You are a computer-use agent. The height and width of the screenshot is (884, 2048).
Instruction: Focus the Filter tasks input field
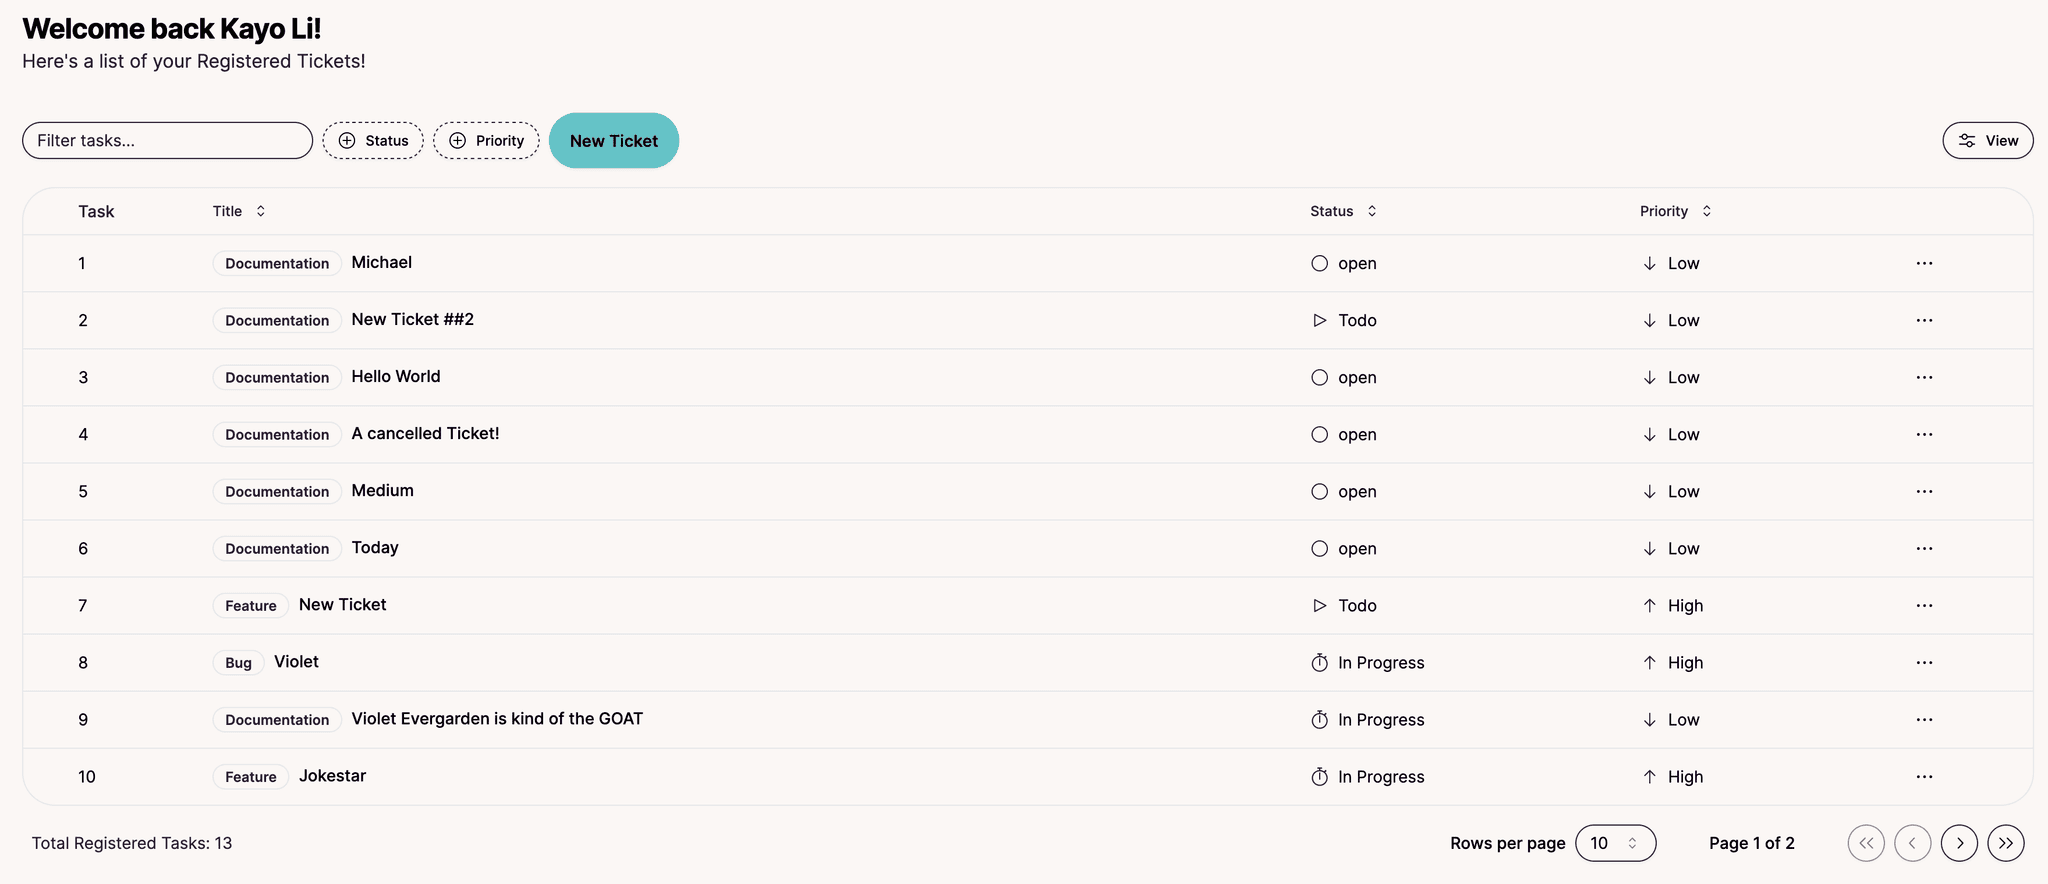coord(168,141)
